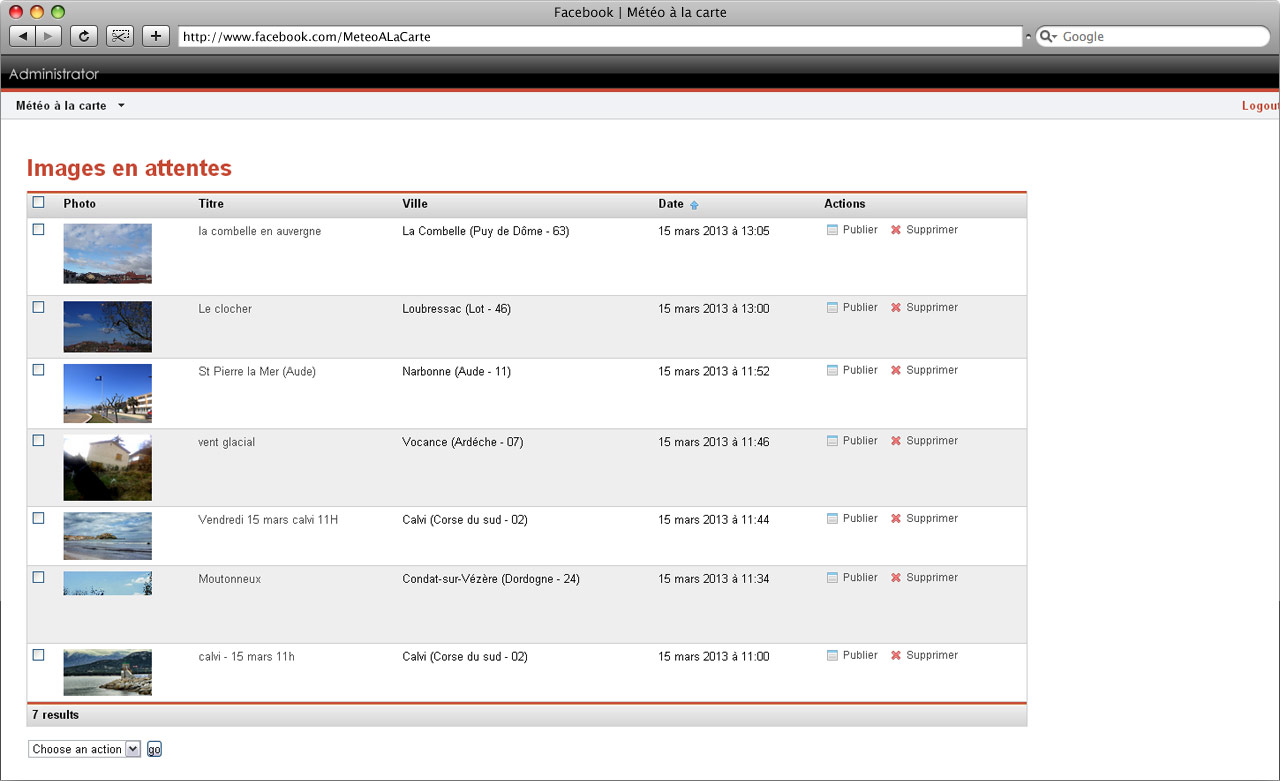The height and width of the screenshot is (781, 1280).
Task: Supprimer red X in Le clocher row
Action: click(x=896, y=308)
